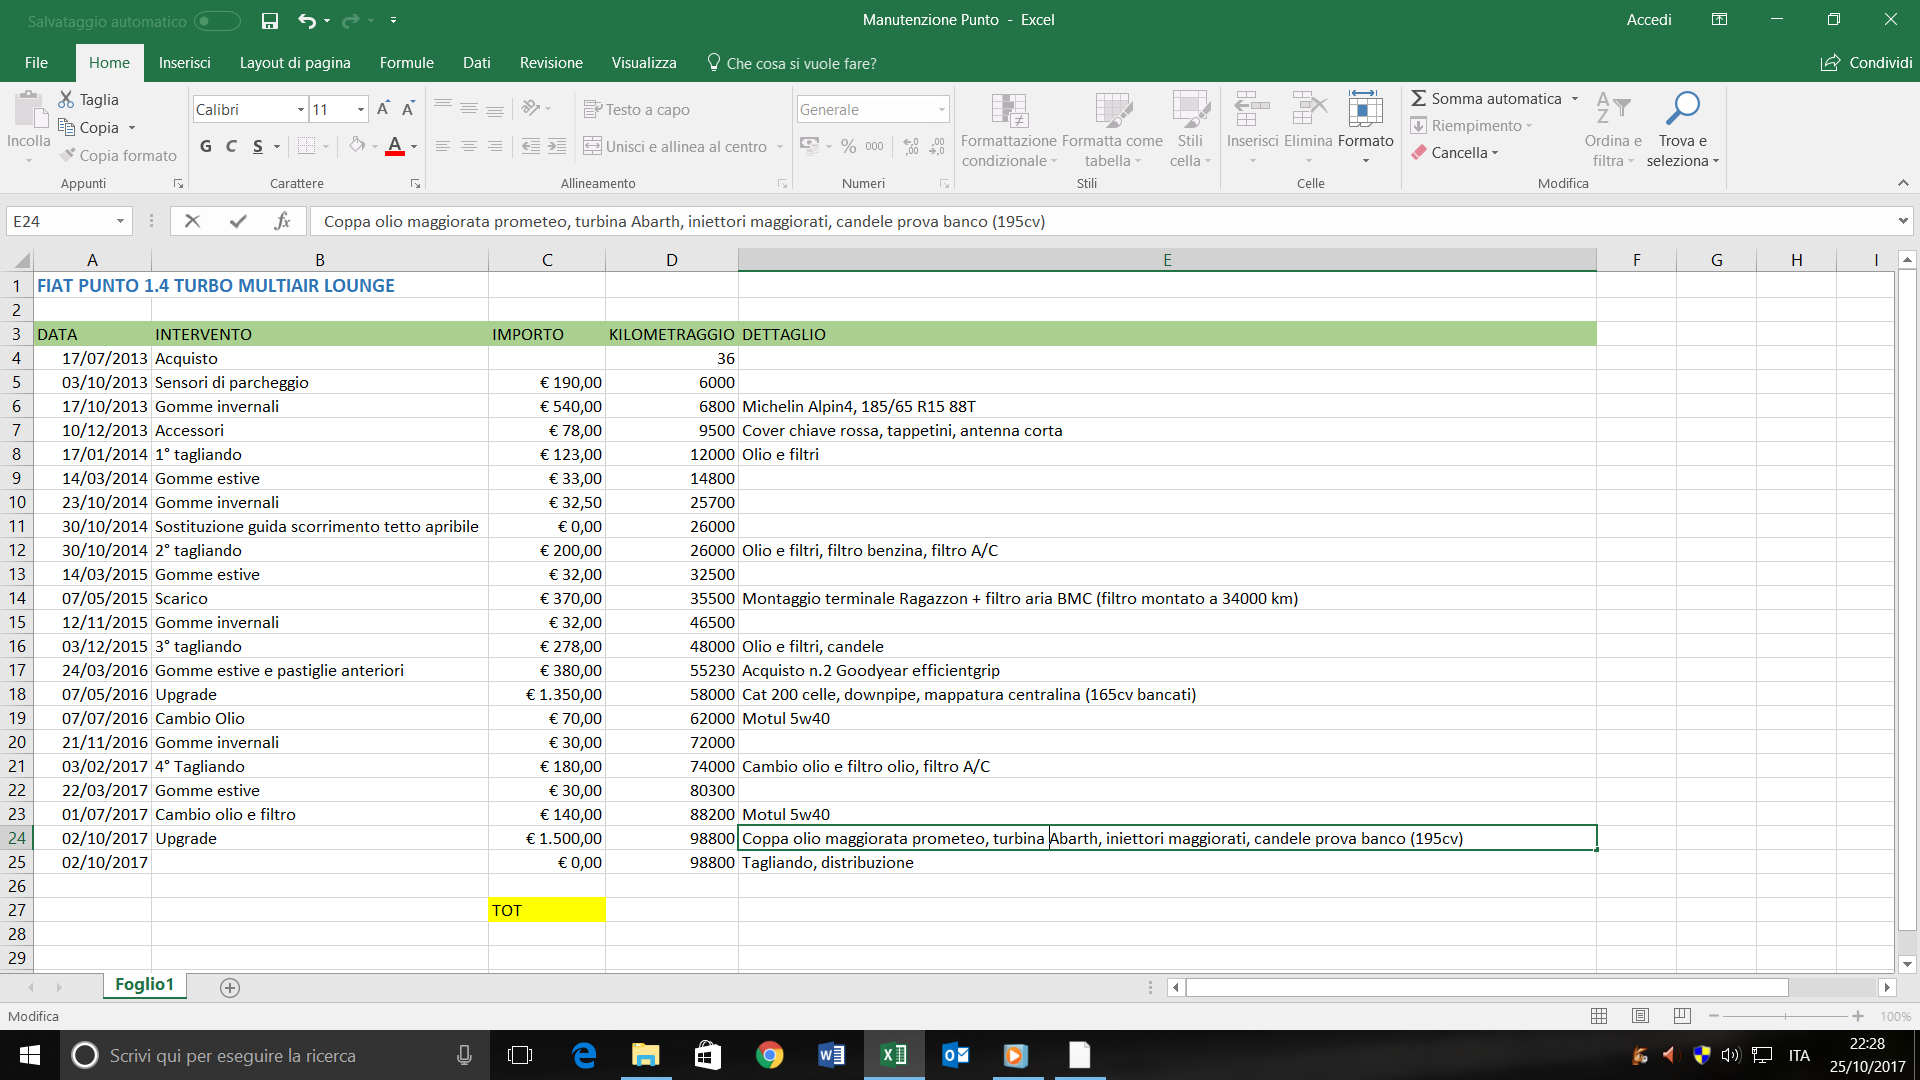Image resolution: width=1920 pixels, height=1080 pixels.
Task: Cancel the formula bar entry (X)
Action: tap(193, 221)
